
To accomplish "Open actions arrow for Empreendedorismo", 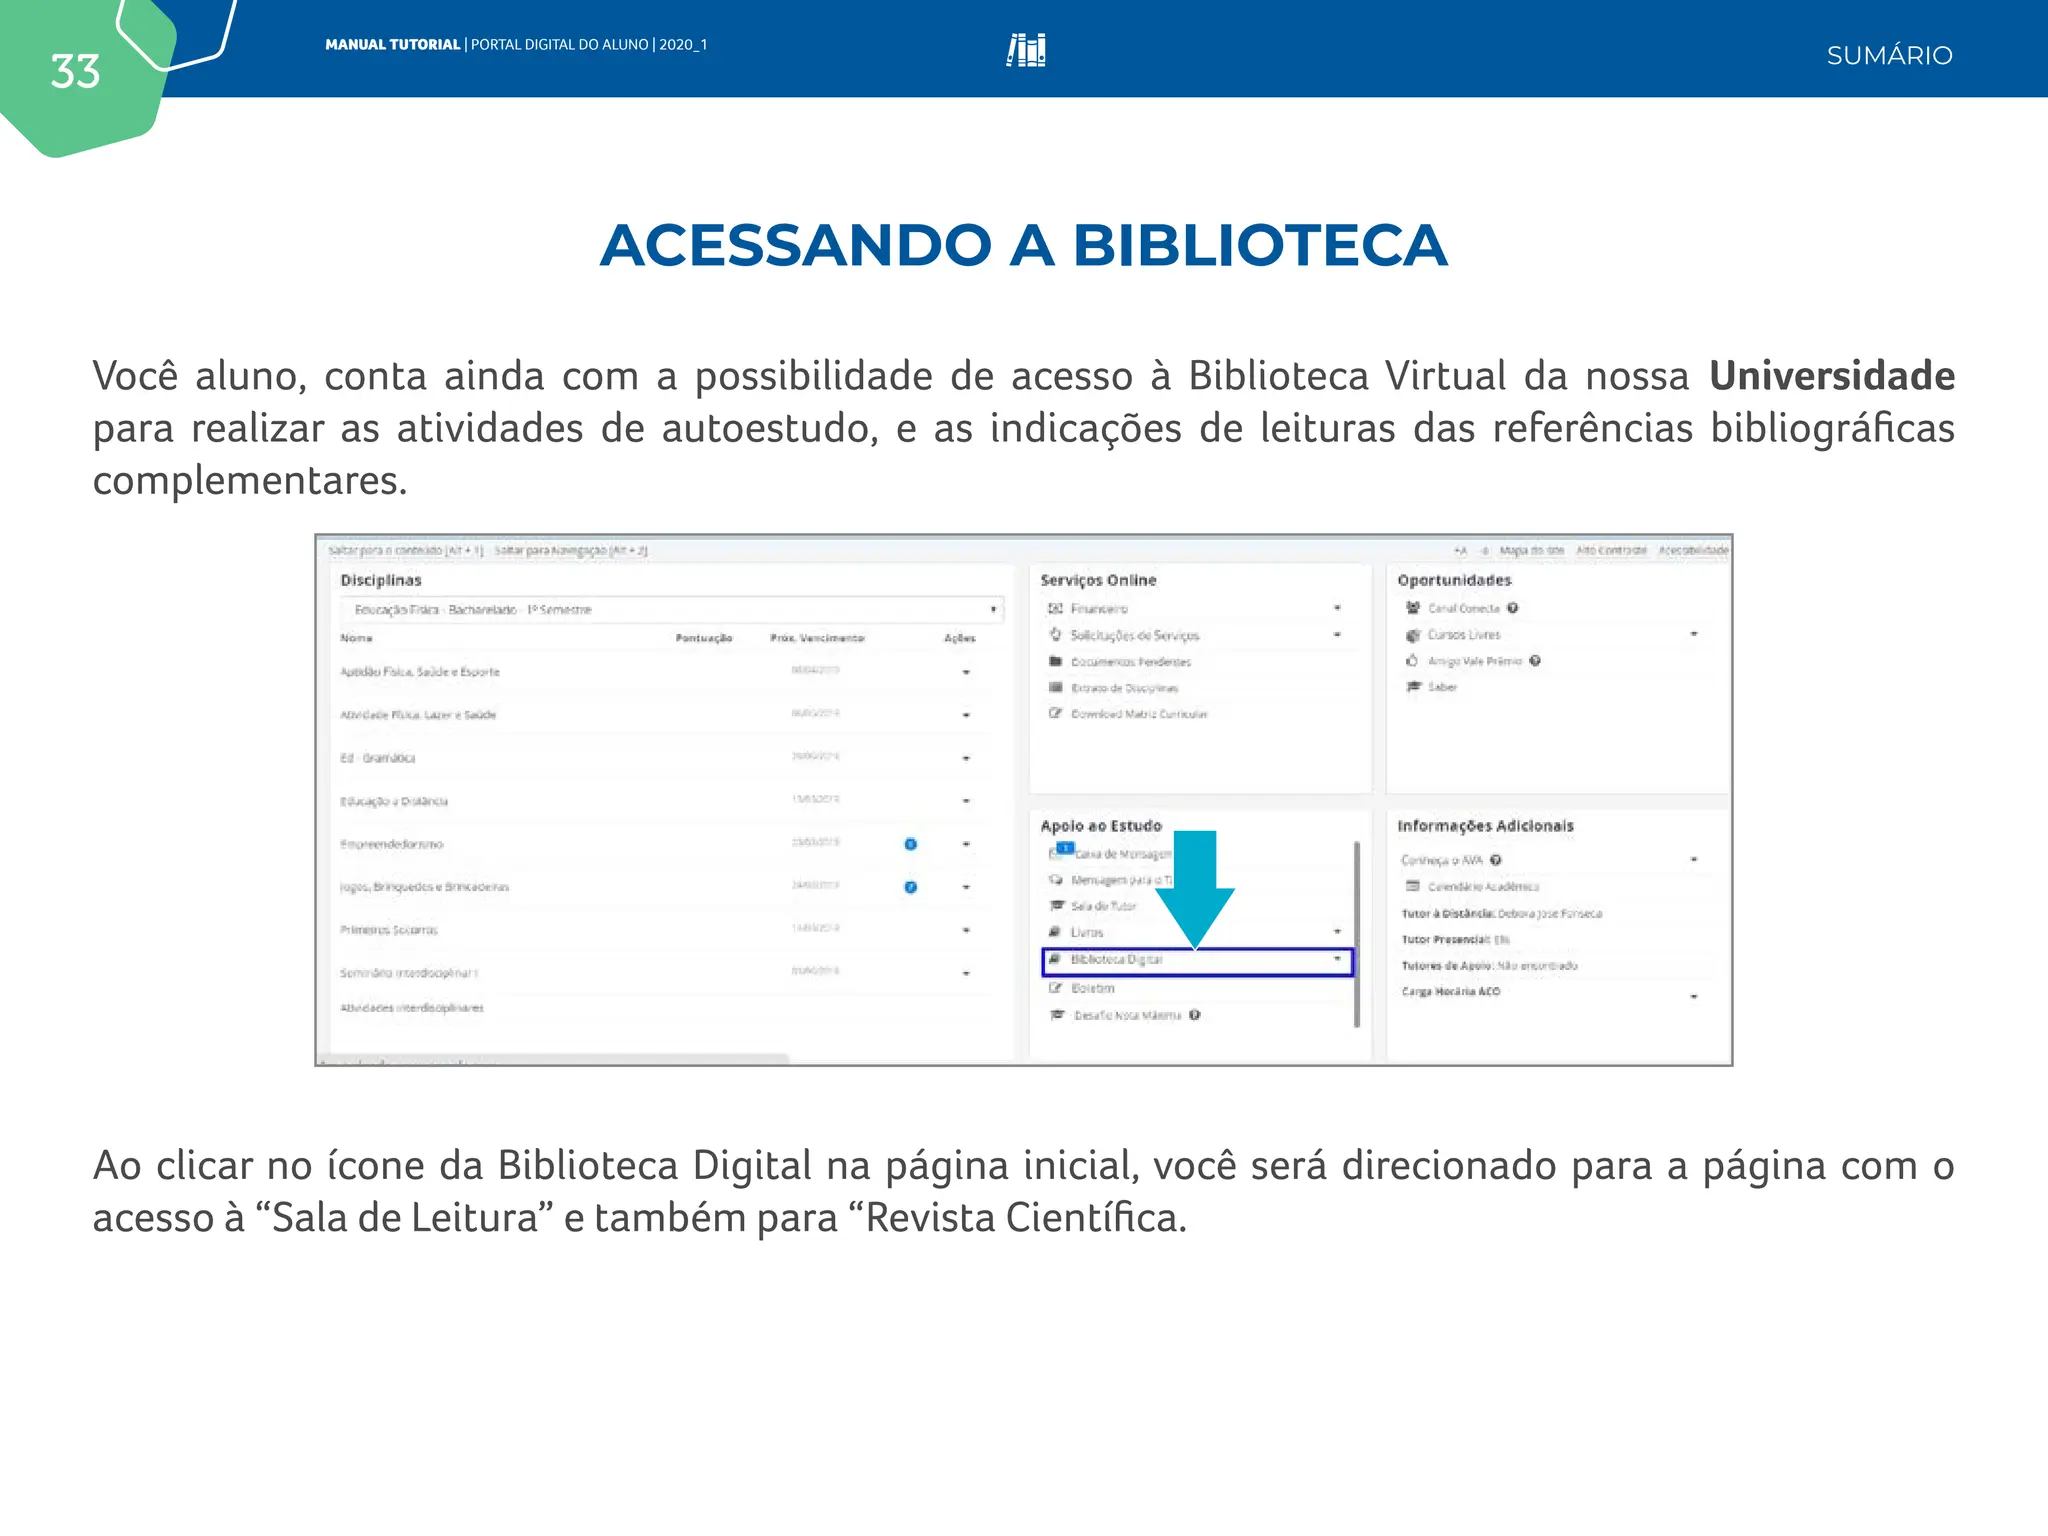I will coord(966,844).
